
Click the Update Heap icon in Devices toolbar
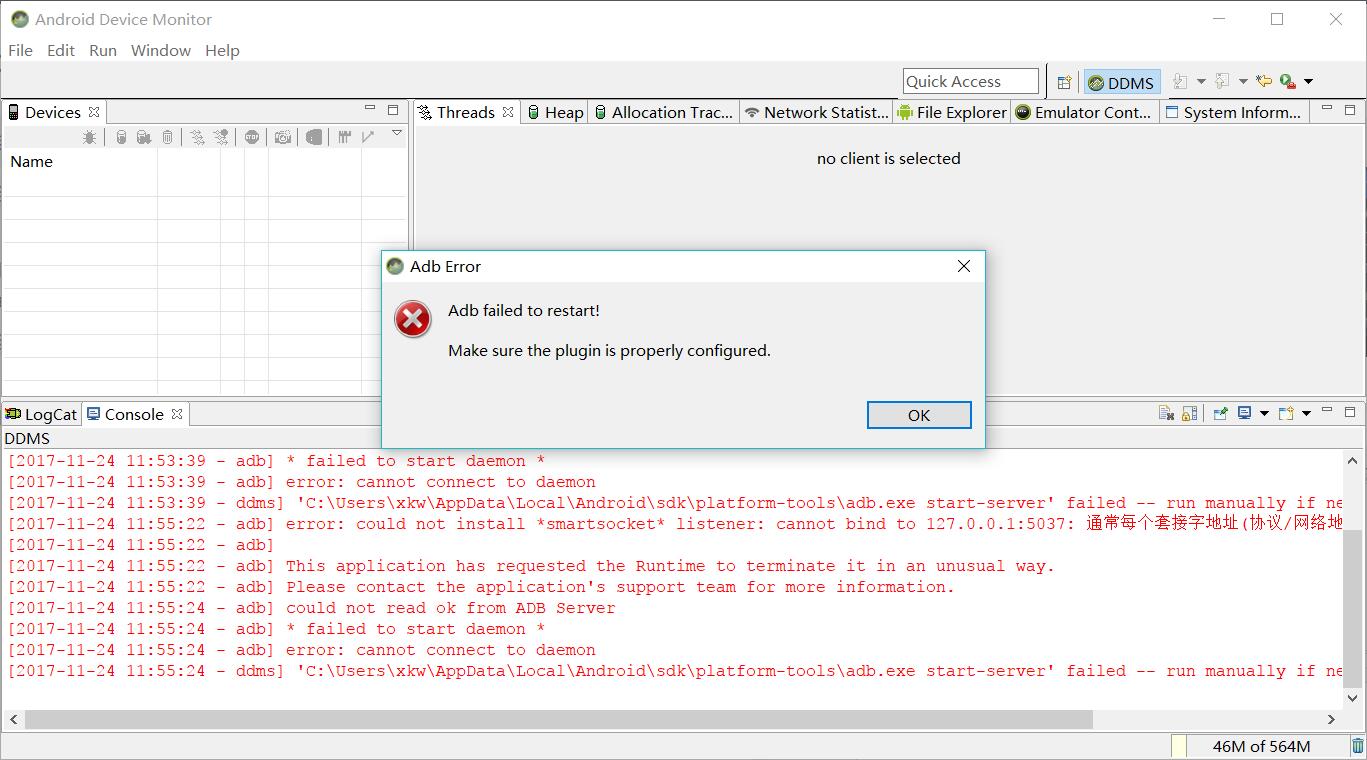(x=121, y=137)
